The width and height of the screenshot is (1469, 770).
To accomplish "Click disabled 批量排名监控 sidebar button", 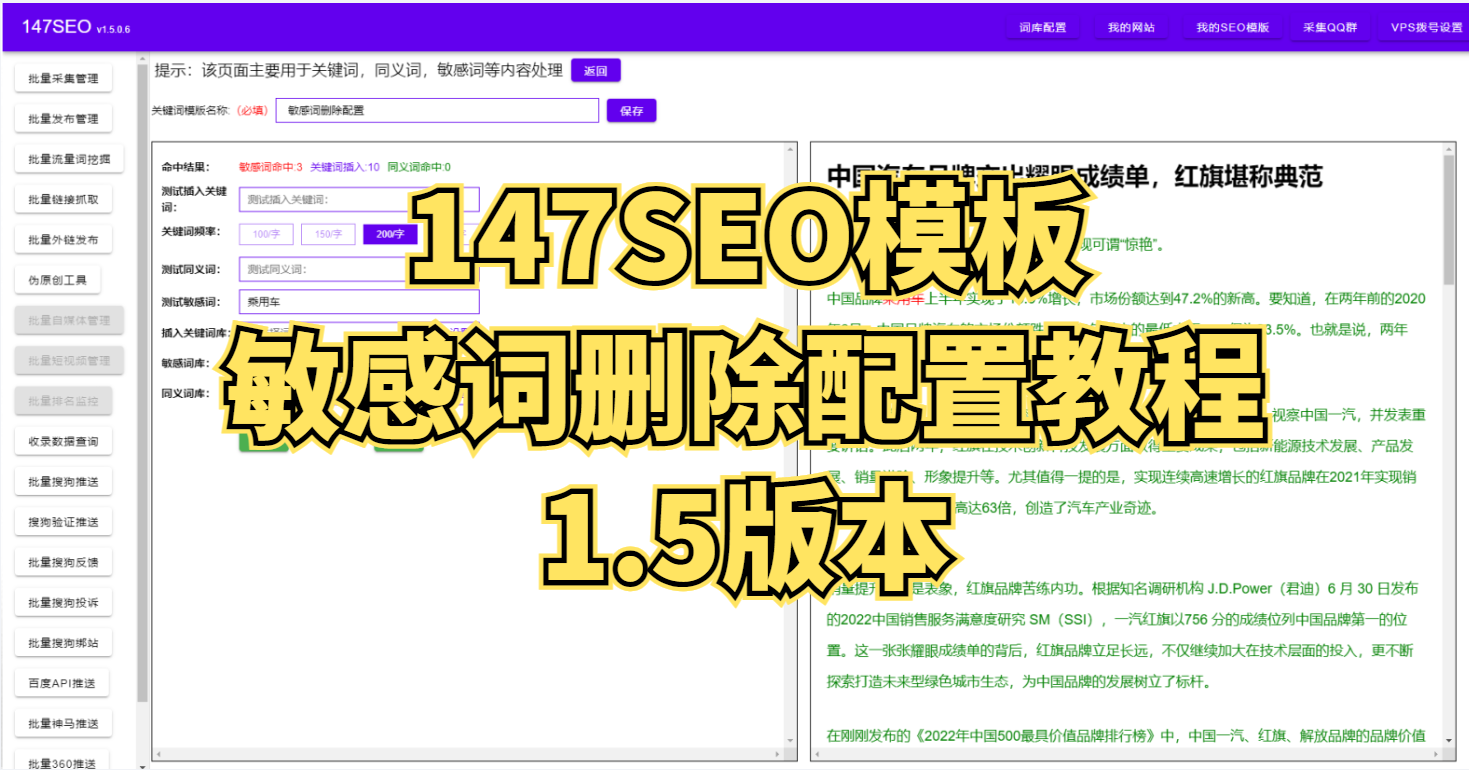I will point(63,401).
